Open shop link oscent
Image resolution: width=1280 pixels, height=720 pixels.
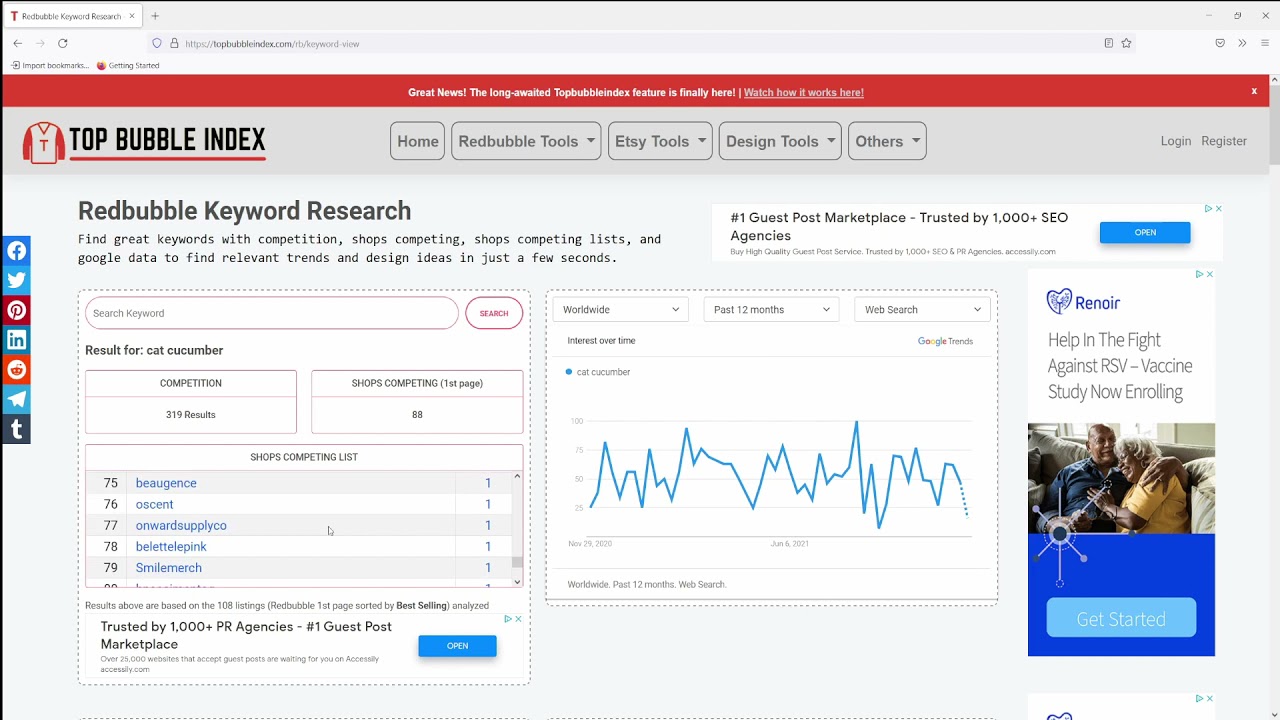pos(154,504)
